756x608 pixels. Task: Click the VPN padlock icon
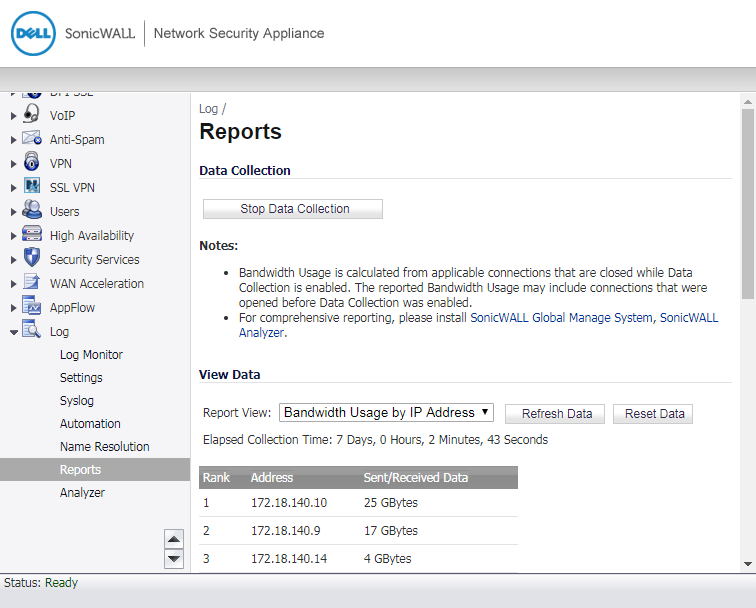tap(32, 162)
